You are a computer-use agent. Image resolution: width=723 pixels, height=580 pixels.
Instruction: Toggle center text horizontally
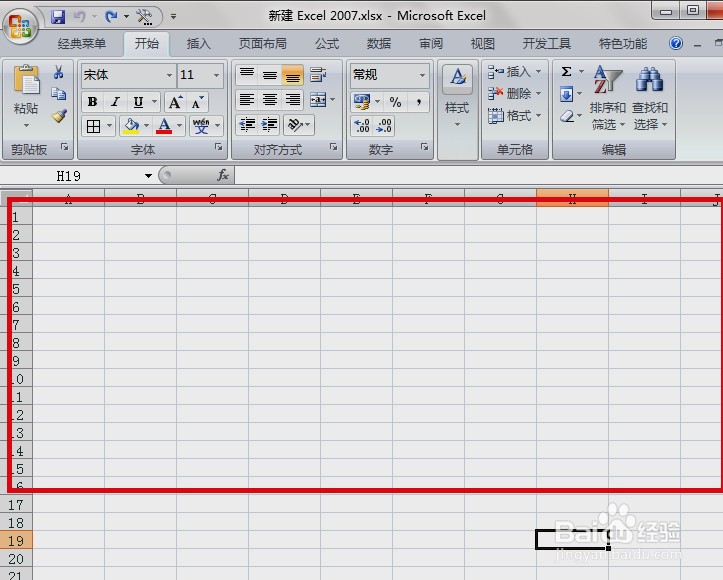click(270, 100)
